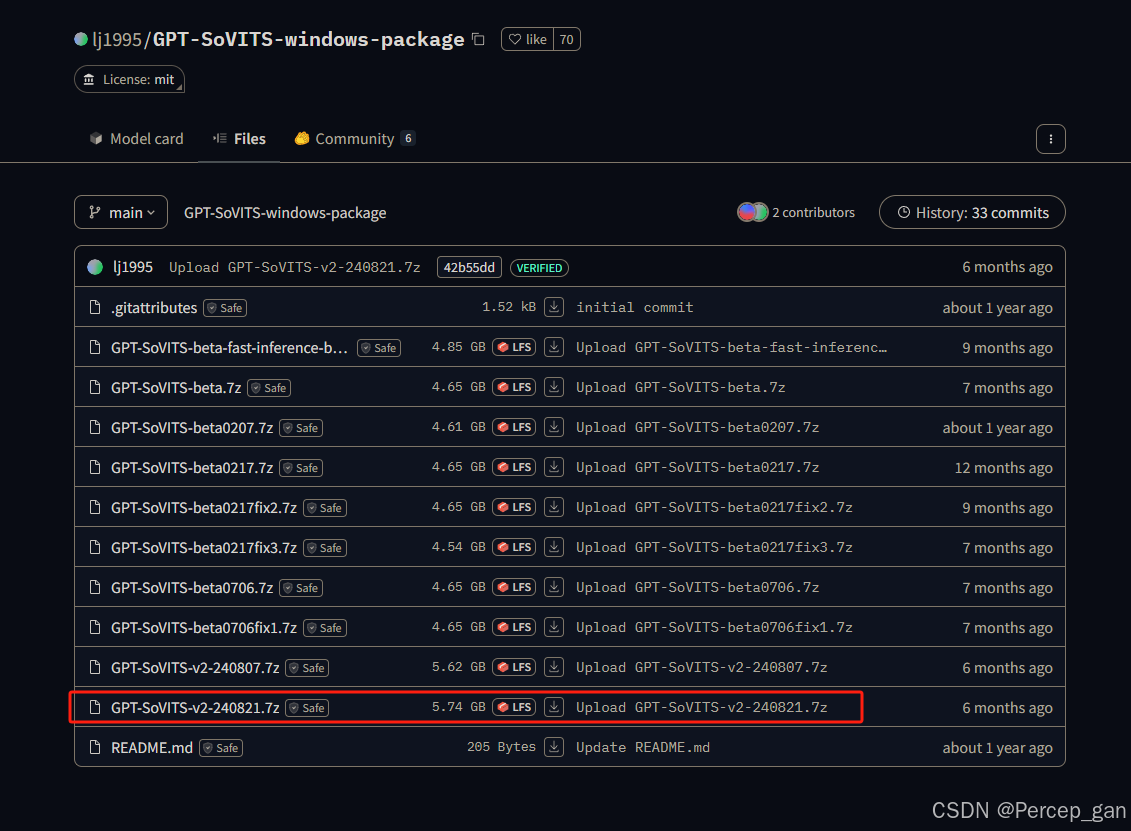Download GPT-SoVITS-v2-240807.7z with the download icon

click(x=554, y=667)
